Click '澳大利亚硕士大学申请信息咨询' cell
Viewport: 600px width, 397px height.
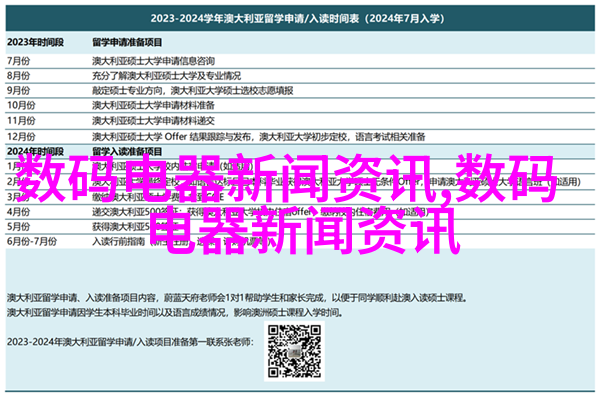pyautogui.click(x=153, y=60)
